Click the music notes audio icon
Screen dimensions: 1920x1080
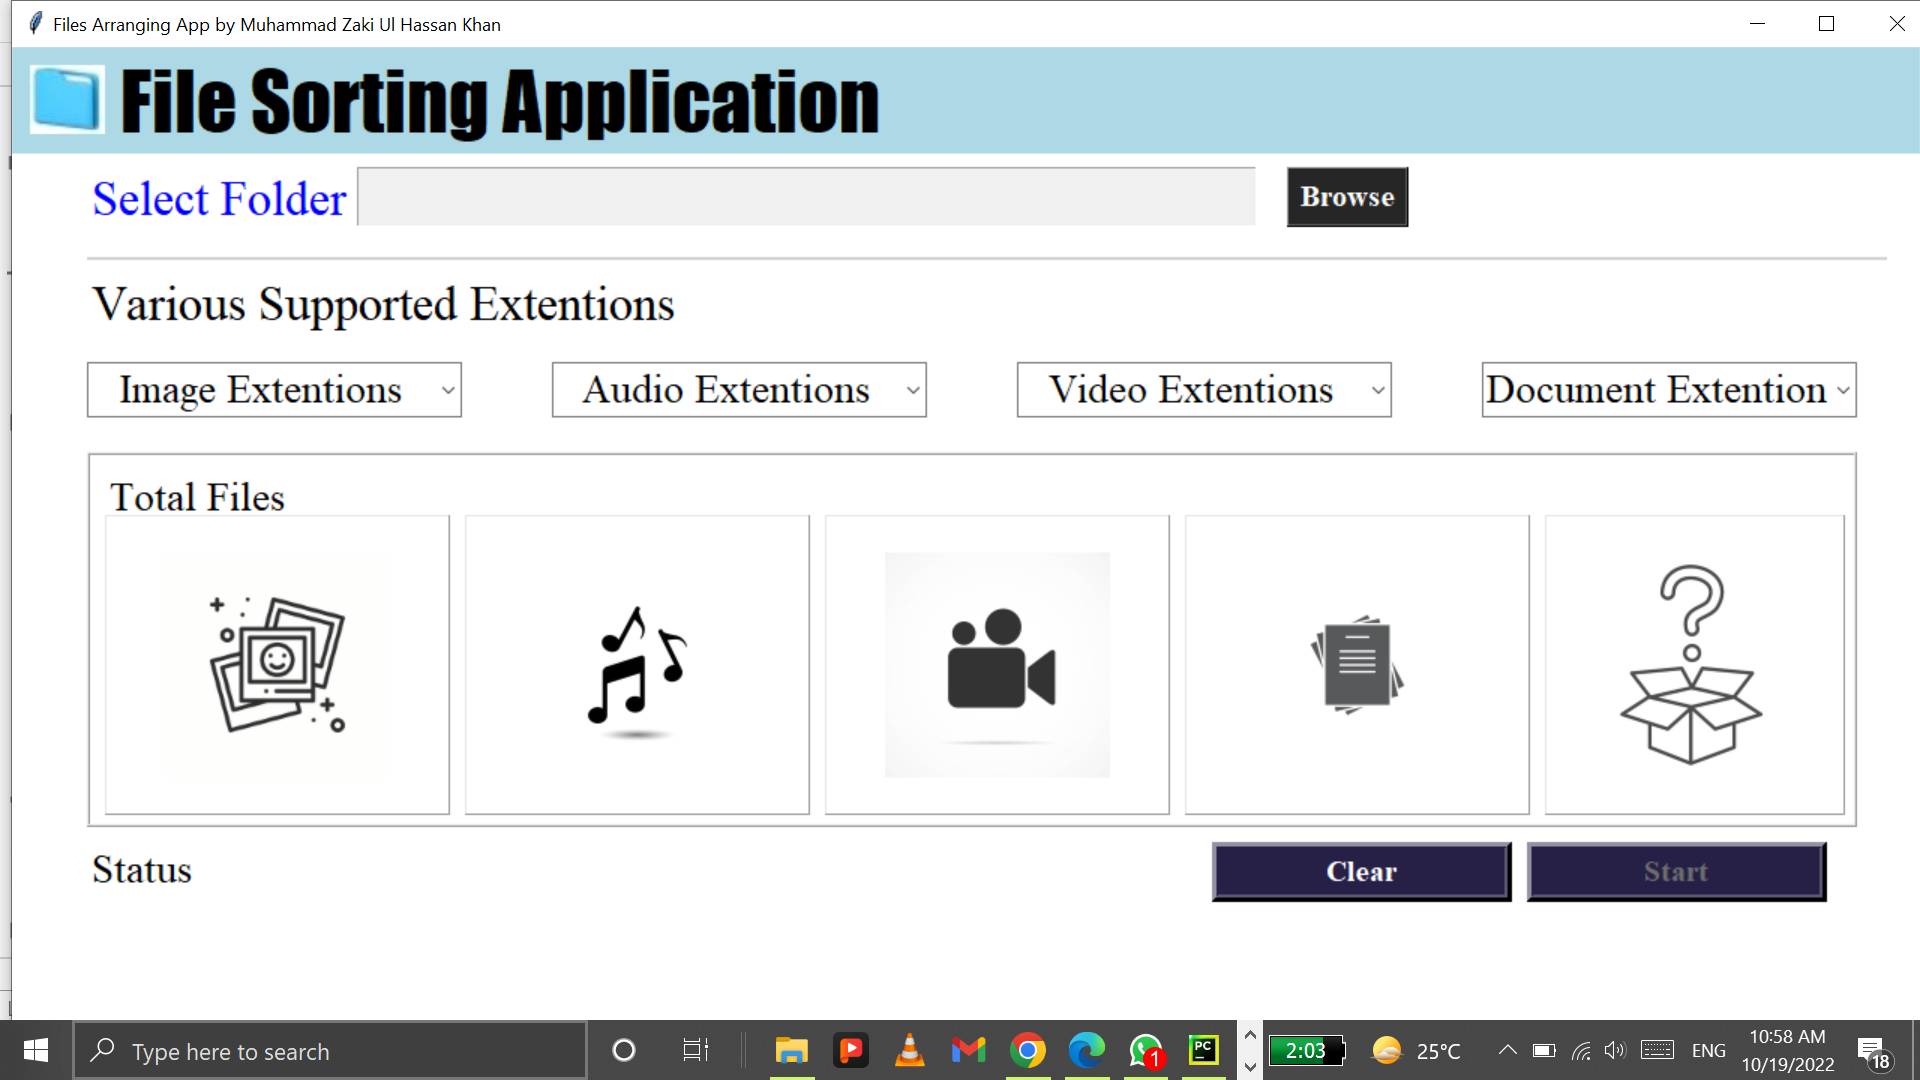[637, 664]
